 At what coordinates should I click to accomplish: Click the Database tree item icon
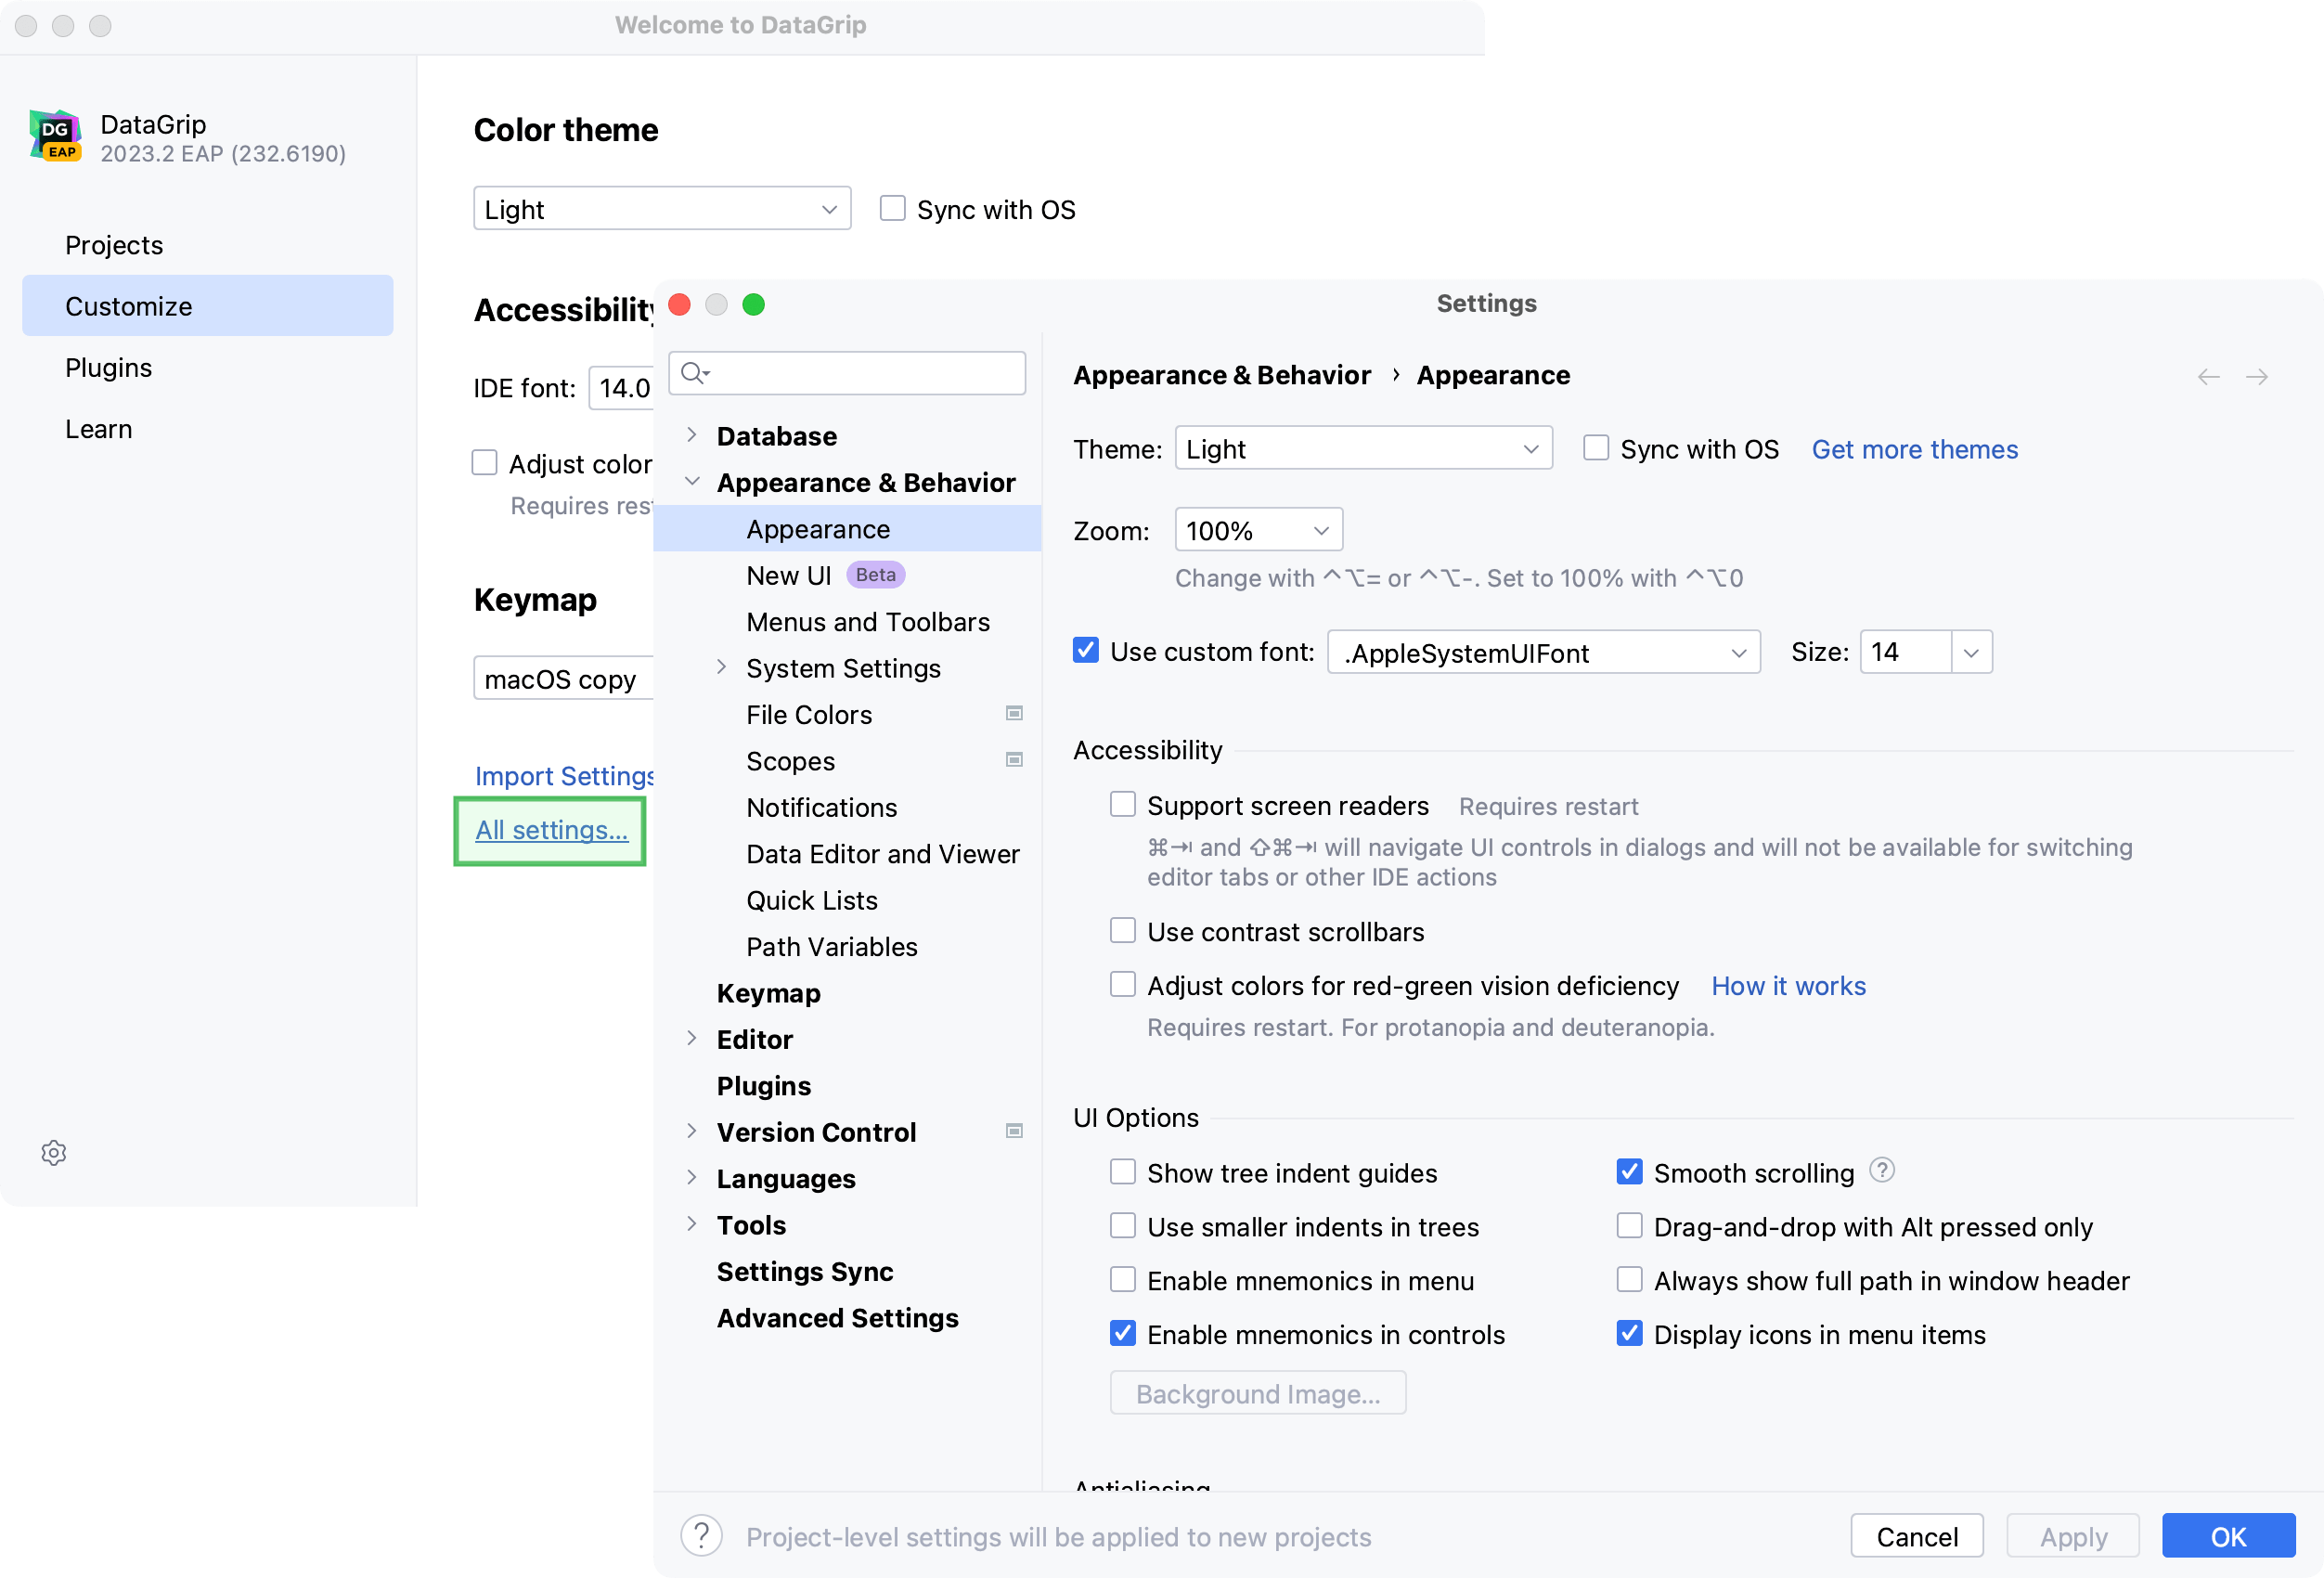tap(695, 433)
